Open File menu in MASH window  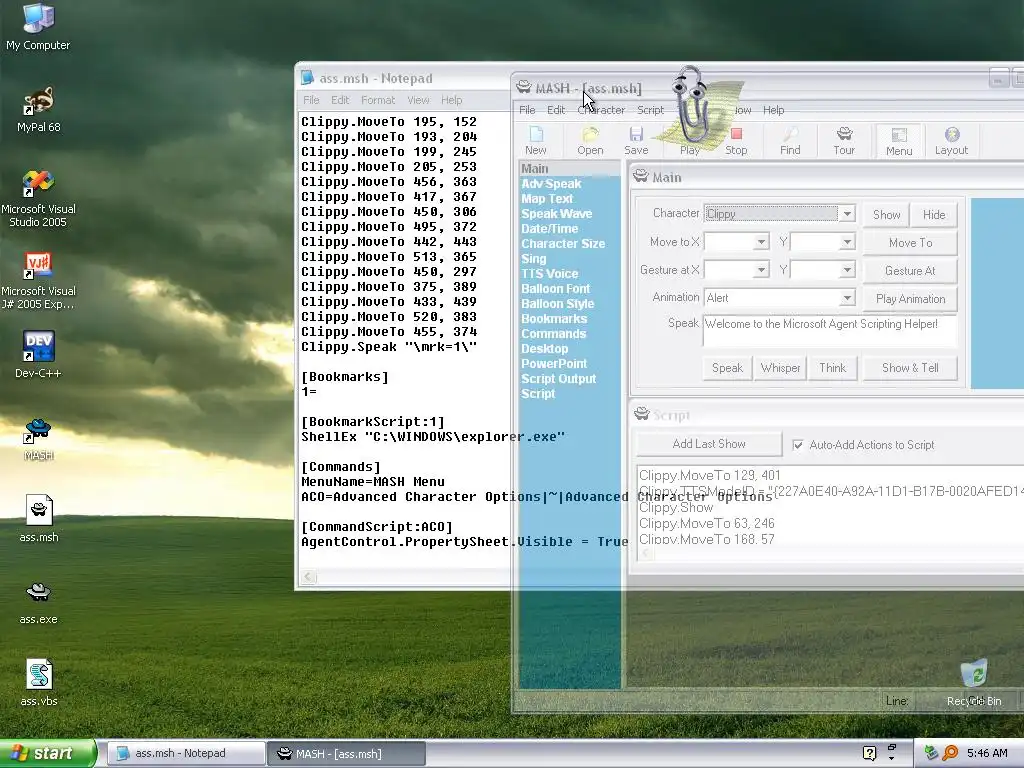[x=527, y=110]
